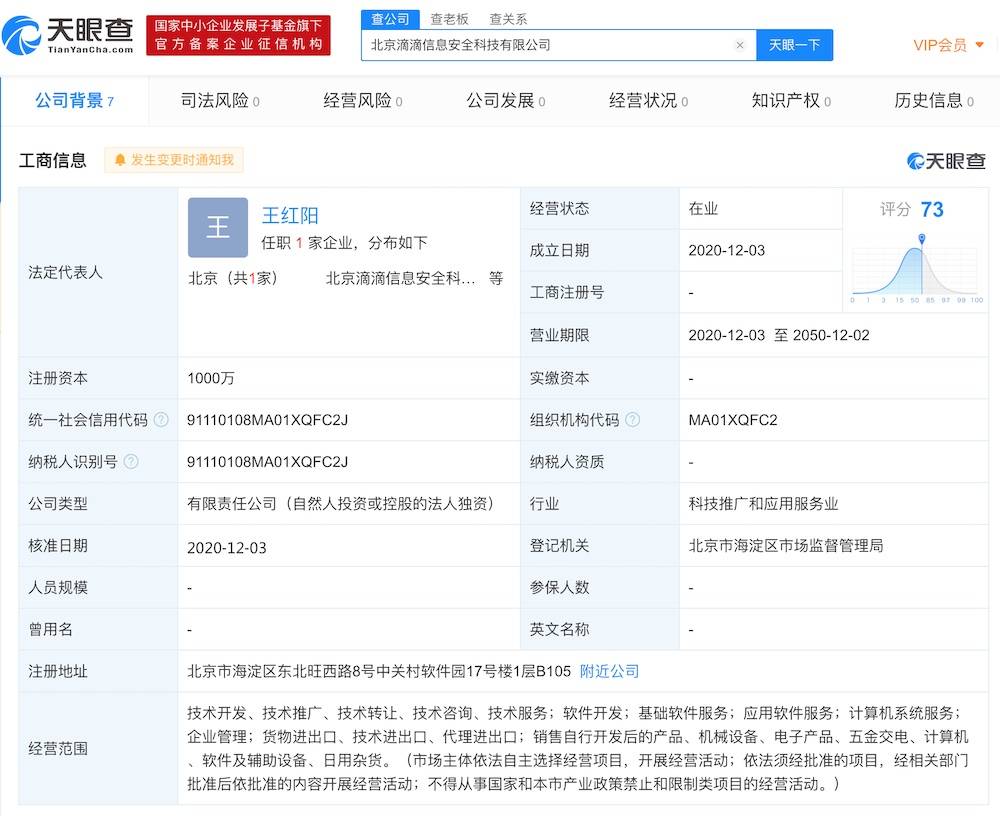
Task: Click the score distribution chart
Action: pyautogui.click(x=915, y=268)
